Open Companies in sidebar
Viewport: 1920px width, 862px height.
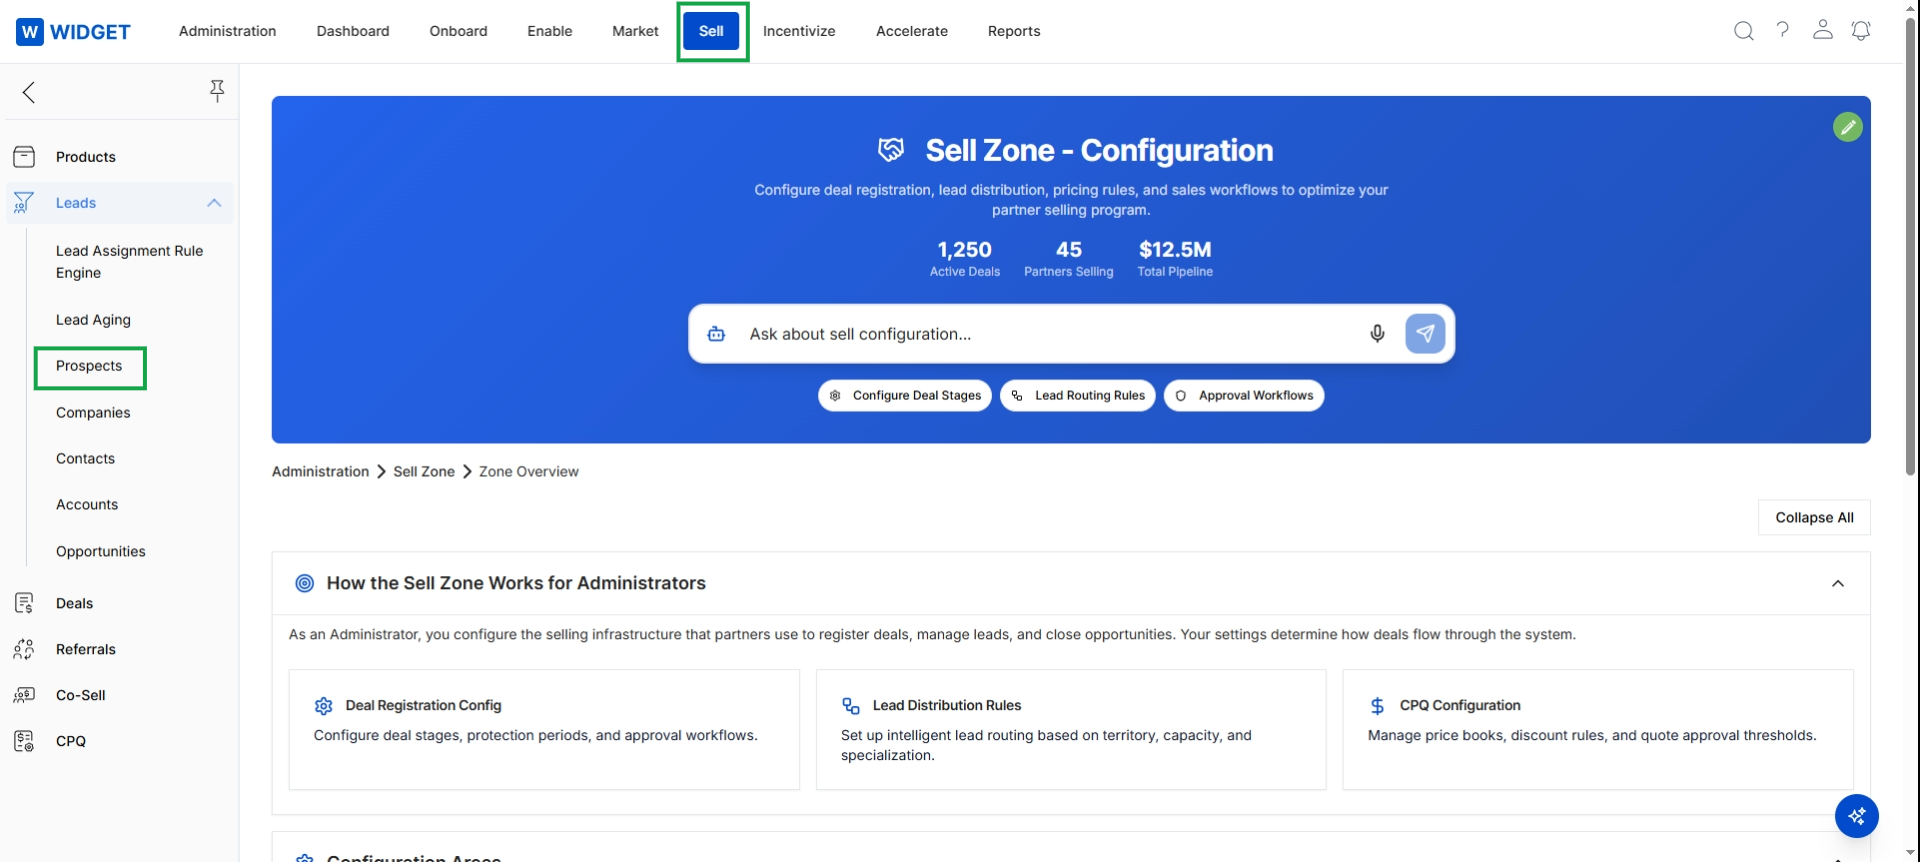93,413
